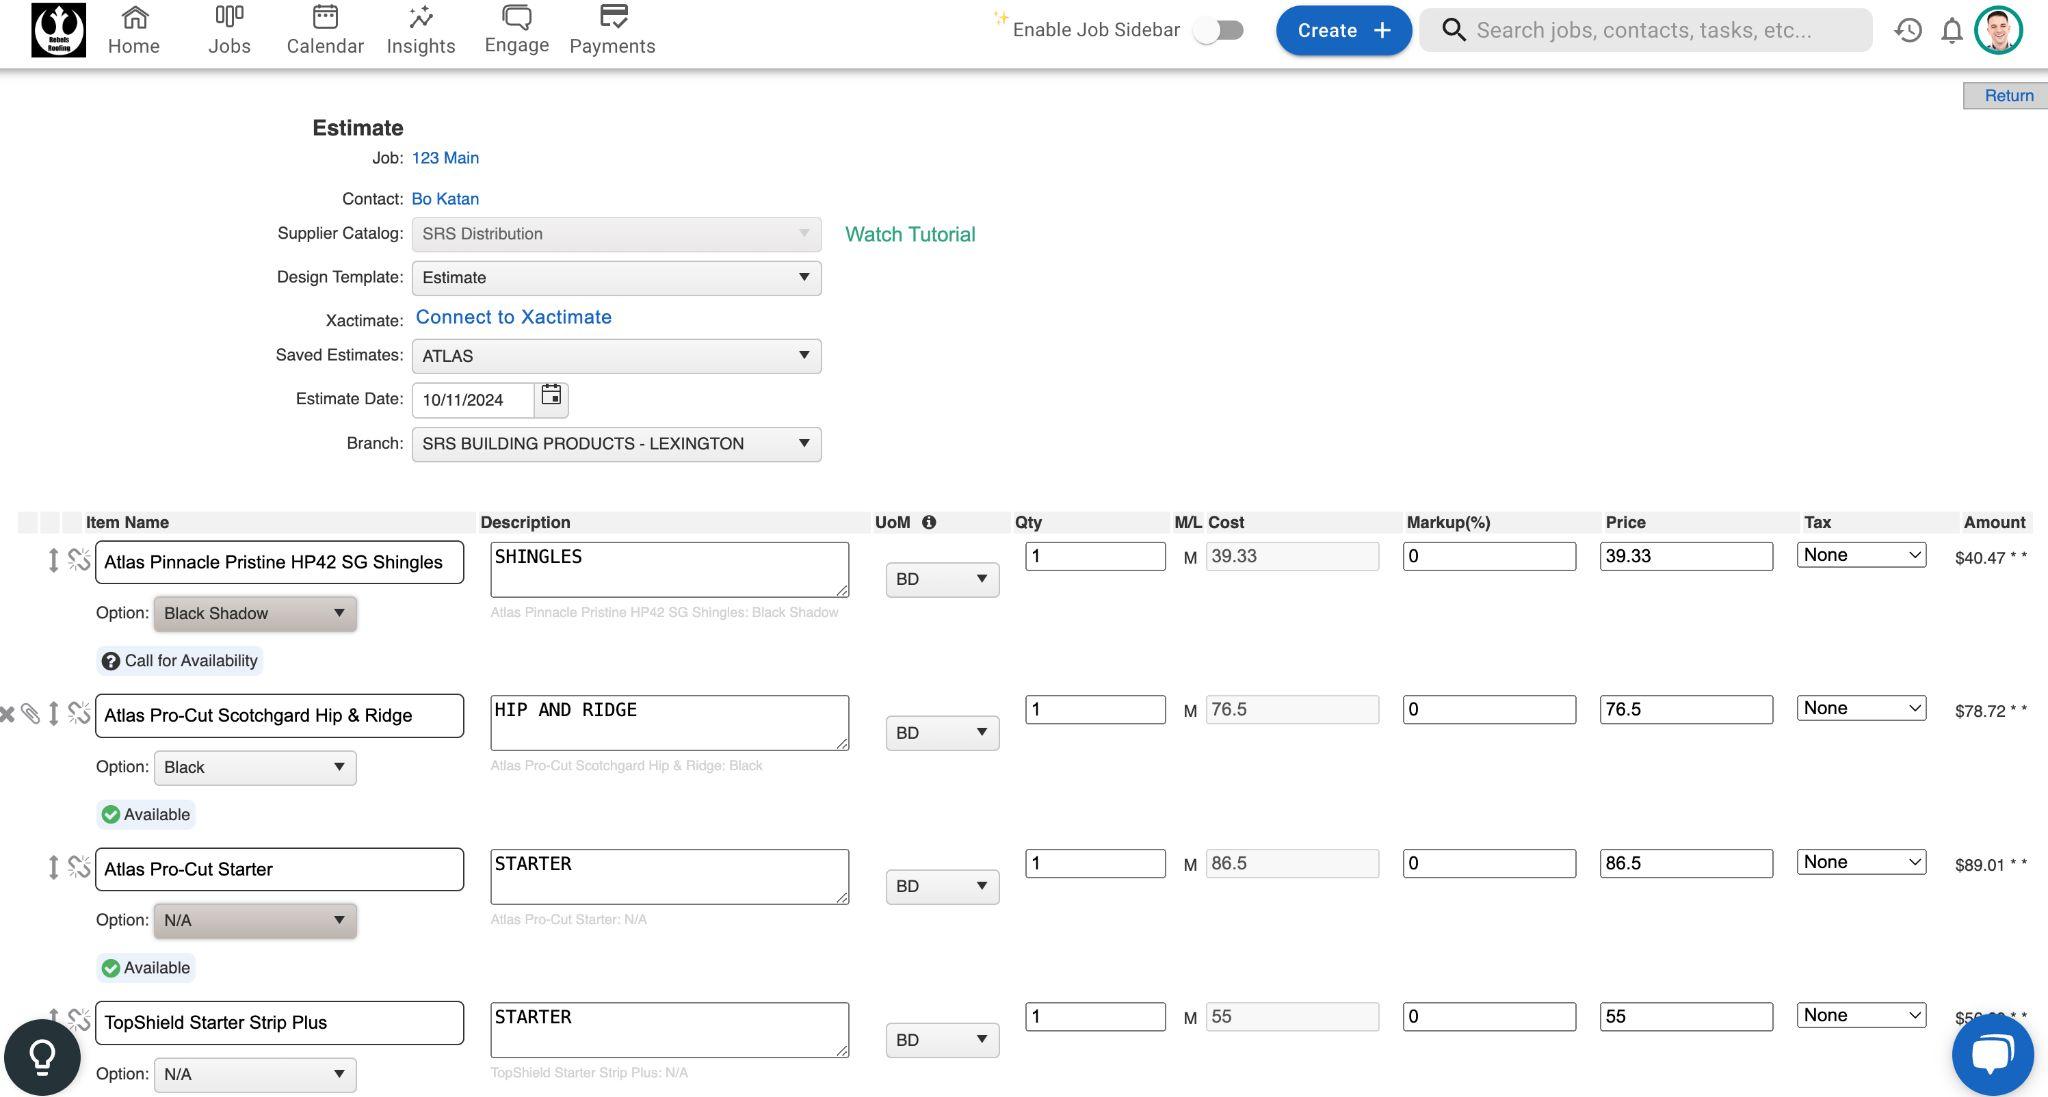Open the Black Shadow option dropdown
The image size is (2048, 1097).
coord(255,614)
